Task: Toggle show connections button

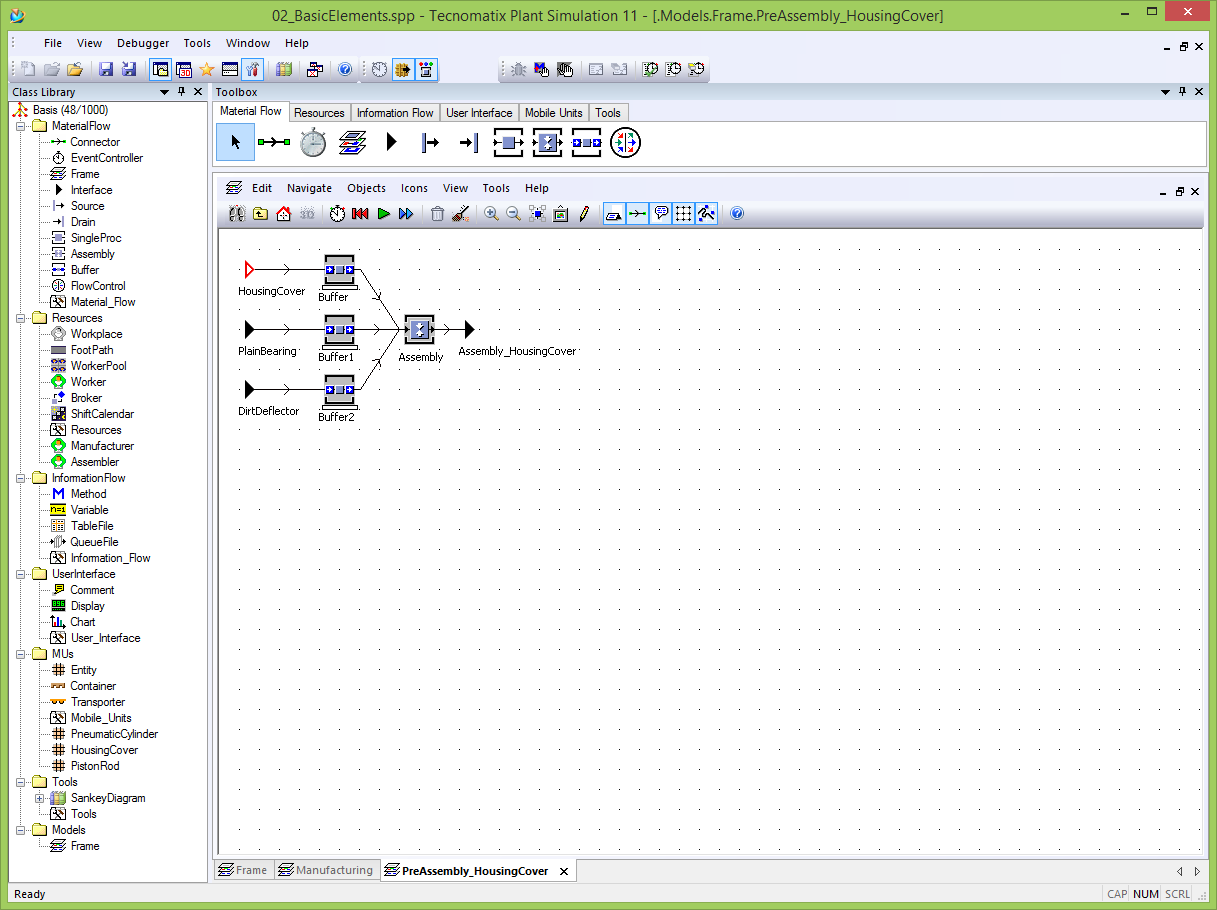Action: [x=637, y=214]
